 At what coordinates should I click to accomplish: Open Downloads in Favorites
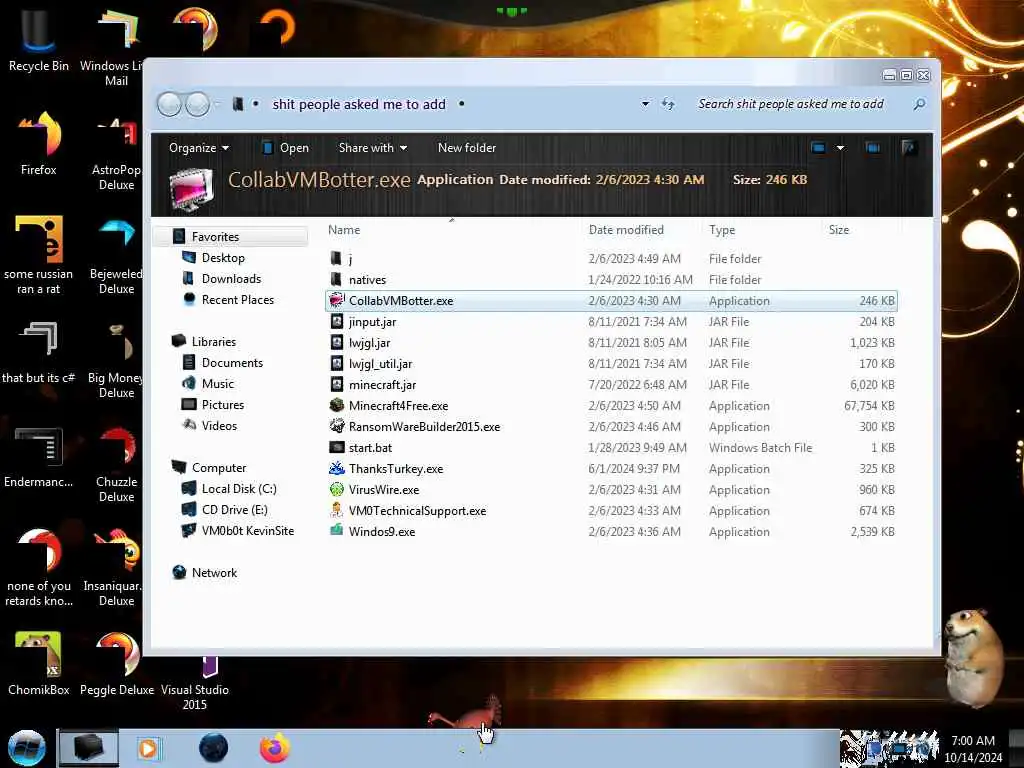click(x=231, y=278)
